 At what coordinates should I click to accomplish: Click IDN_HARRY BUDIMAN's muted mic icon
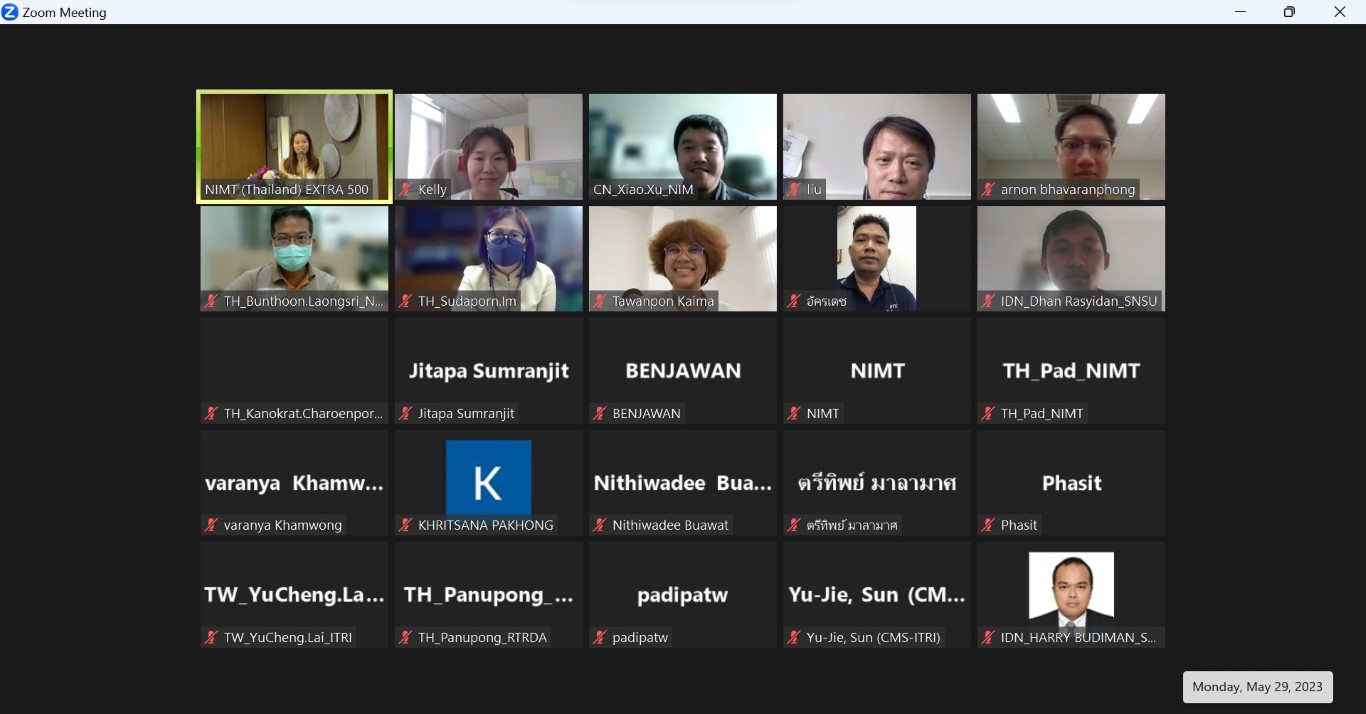pyautogui.click(x=988, y=637)
